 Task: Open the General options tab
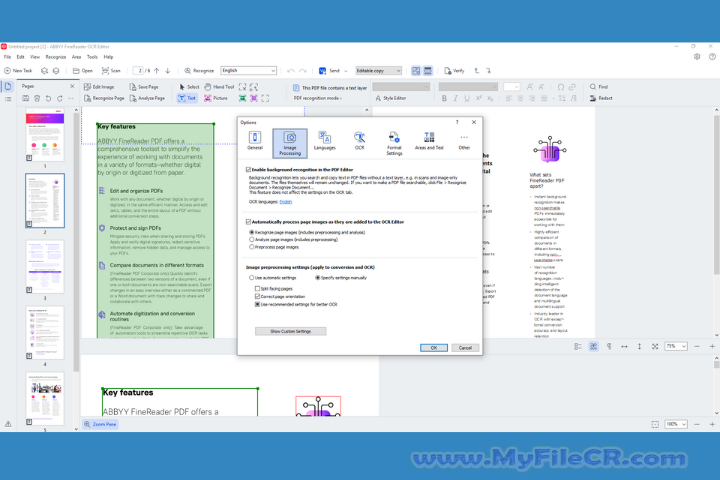tap(255, 141)
